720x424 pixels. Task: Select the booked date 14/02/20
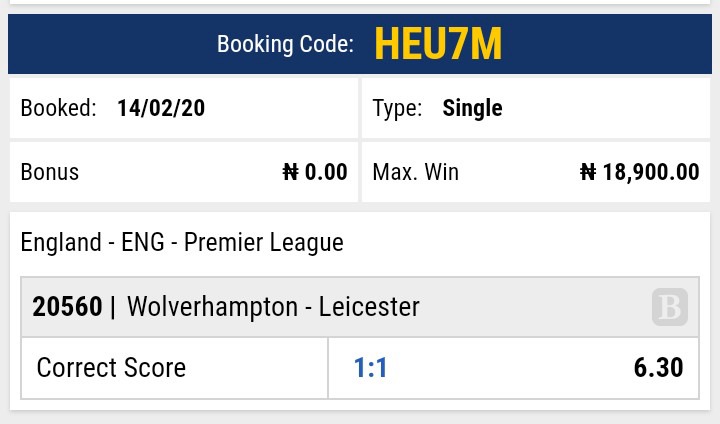coord(161,108)
